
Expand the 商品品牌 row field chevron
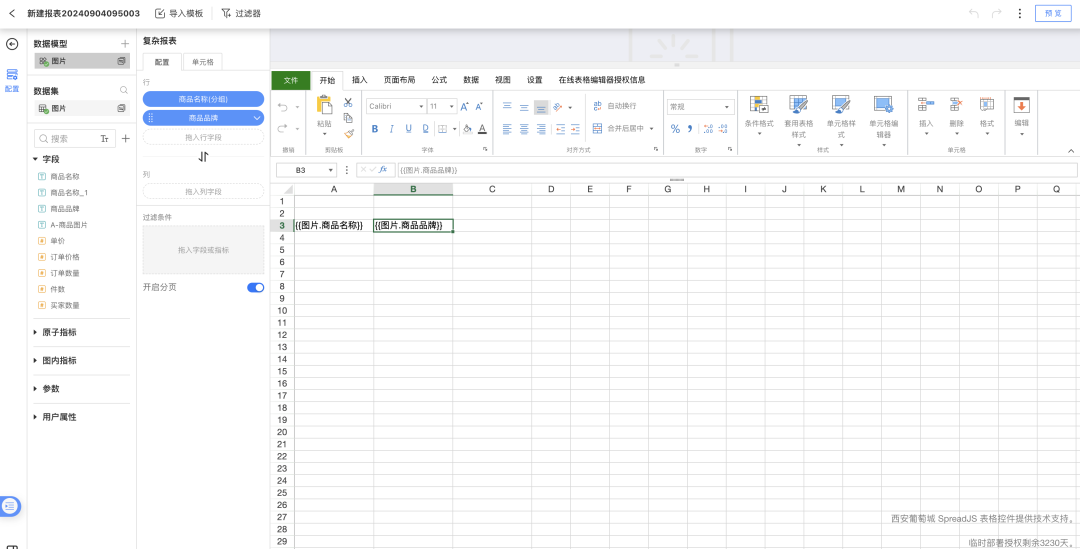pos(257,118)
